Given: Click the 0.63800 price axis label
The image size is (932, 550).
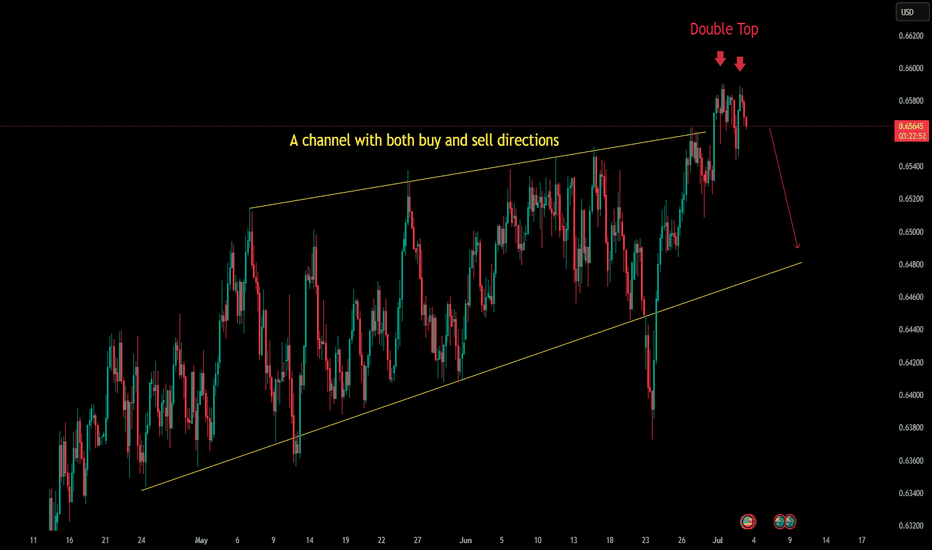Looking at the screenshot, I should pyautogui.click(x=911, y=428).
